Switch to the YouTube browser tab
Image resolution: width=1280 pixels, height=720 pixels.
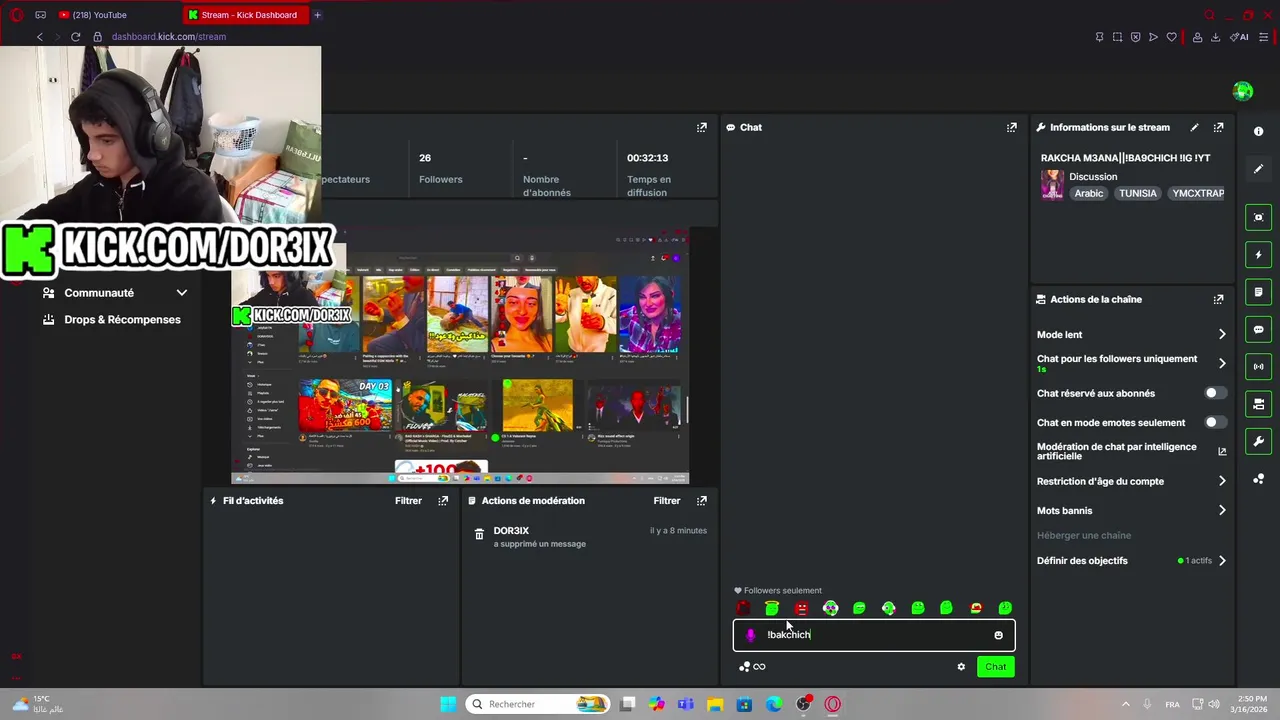(x=115, y=15)
